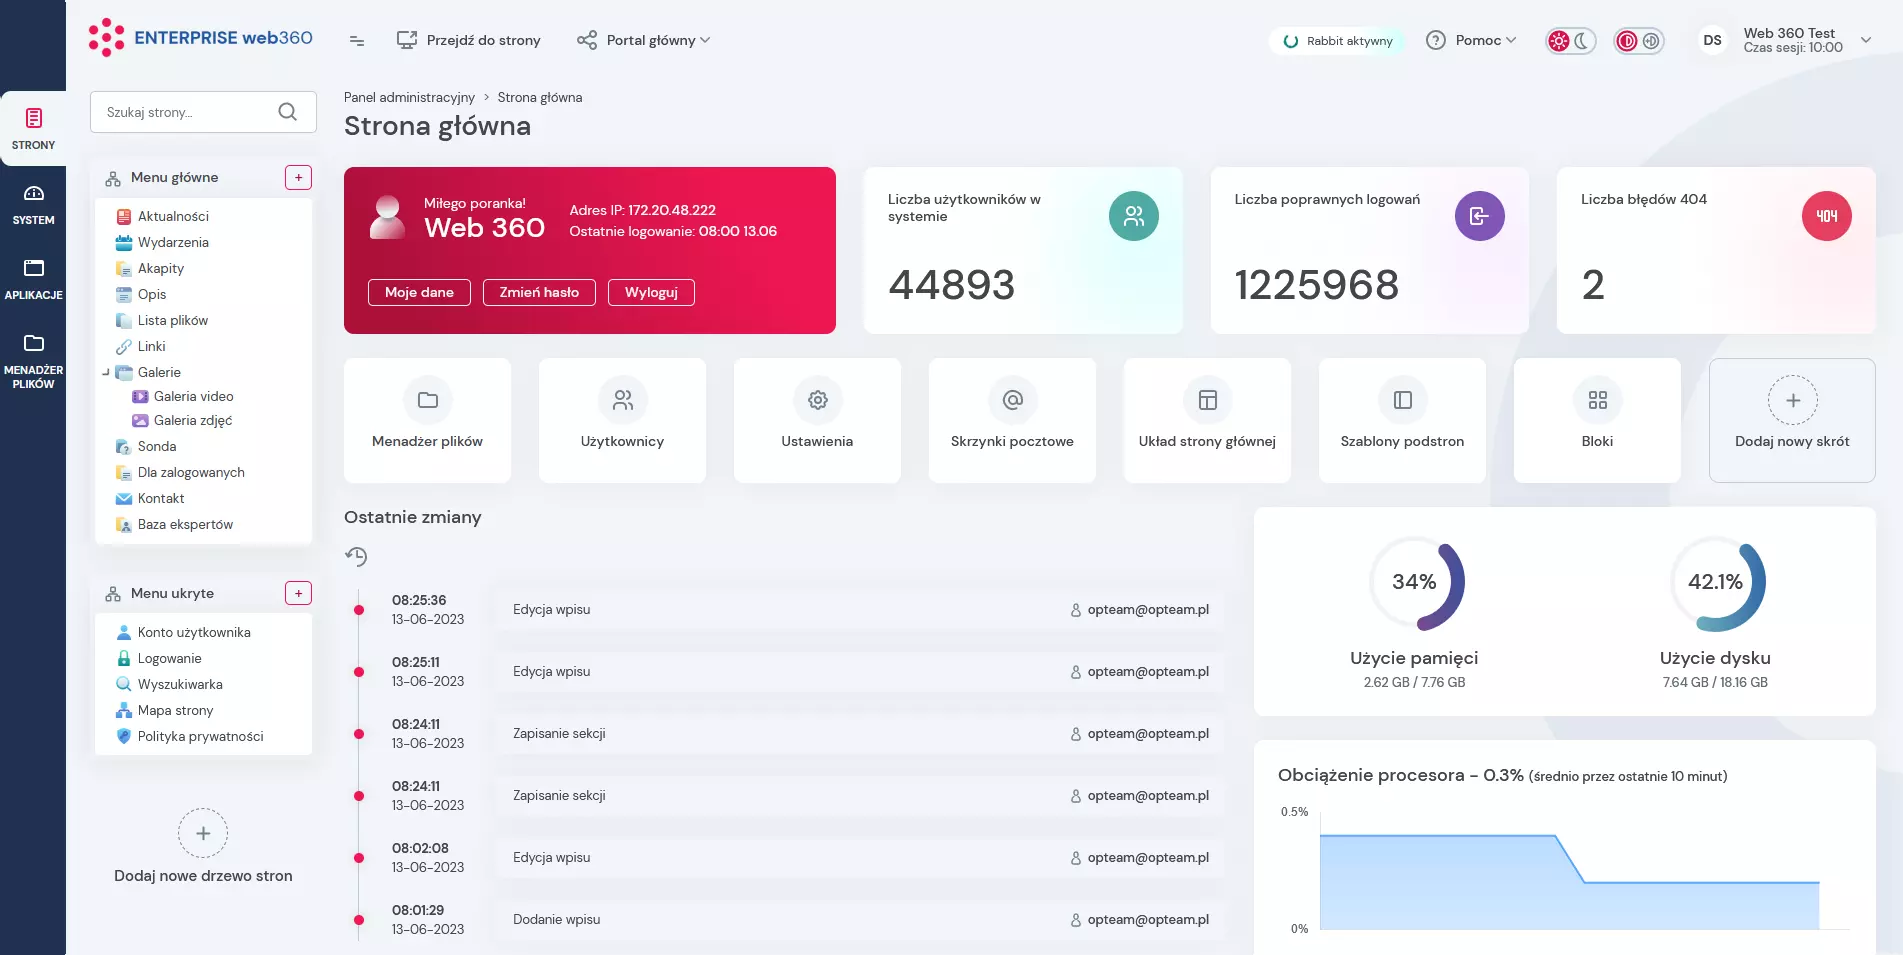The image size is (1903, 955).
Task: Open Menadżer plików in the sidebar
Action: pyautogui.click(x=33, y=361)
